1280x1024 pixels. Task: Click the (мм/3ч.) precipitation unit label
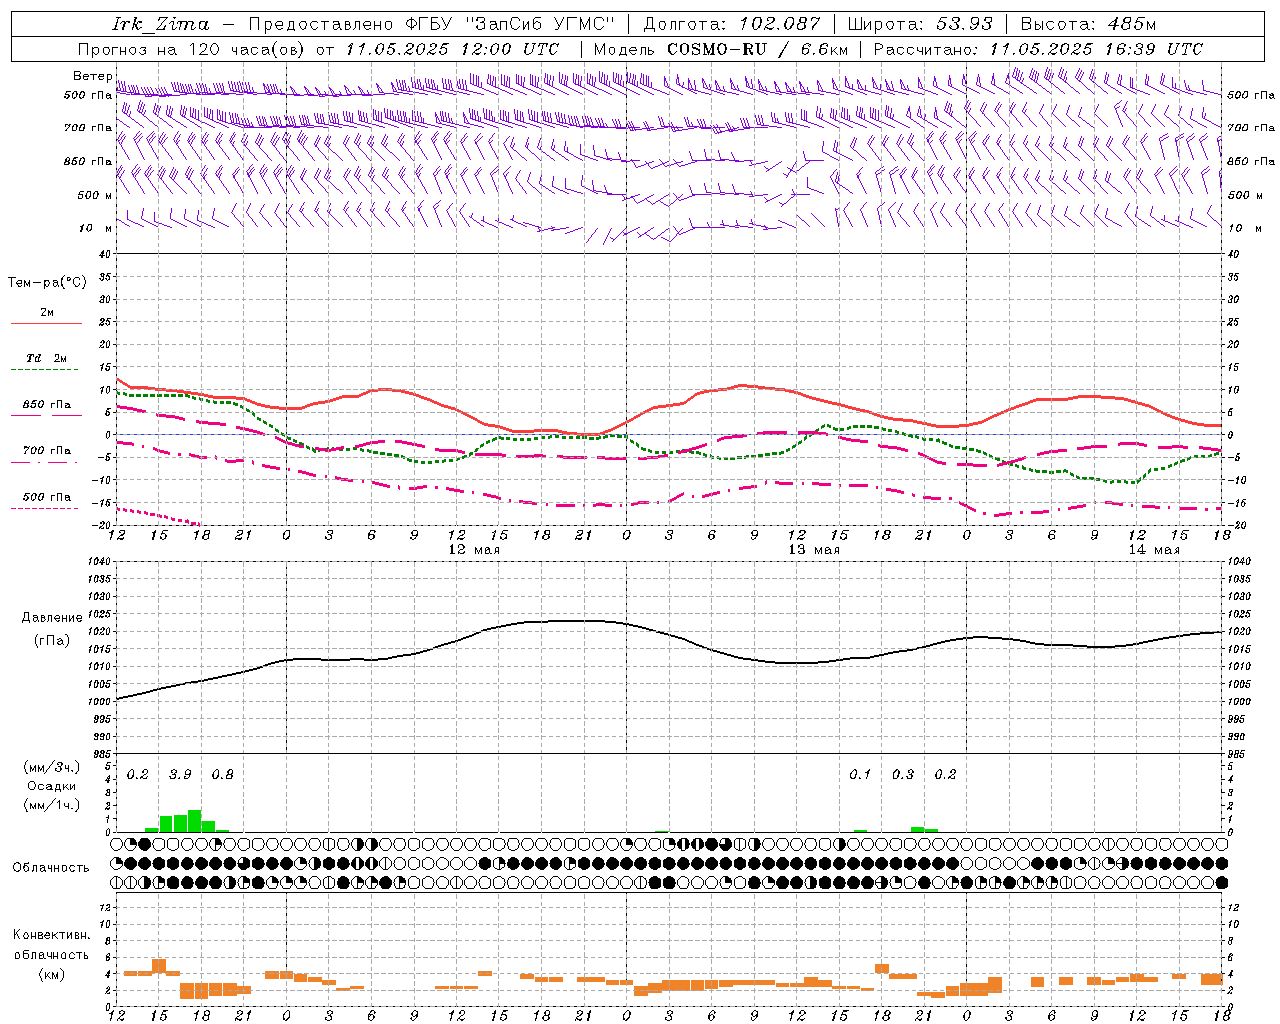click(x=52, y=768)
